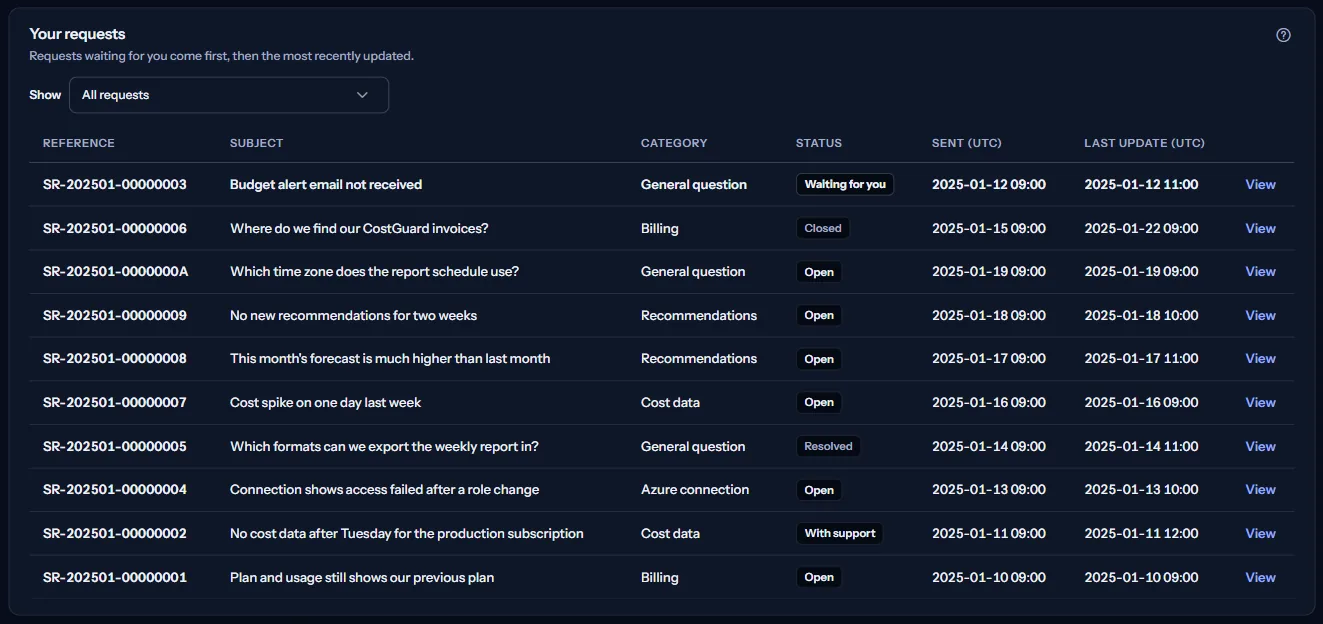Select subject 'No new recommendations for two weeks'
Viewport: 1323px width, 624px height.
point(353,315)
